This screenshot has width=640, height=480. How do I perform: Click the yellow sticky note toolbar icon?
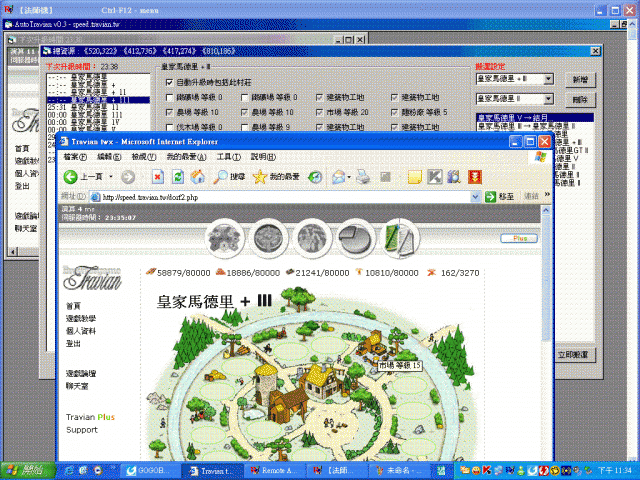pos(414,177)
